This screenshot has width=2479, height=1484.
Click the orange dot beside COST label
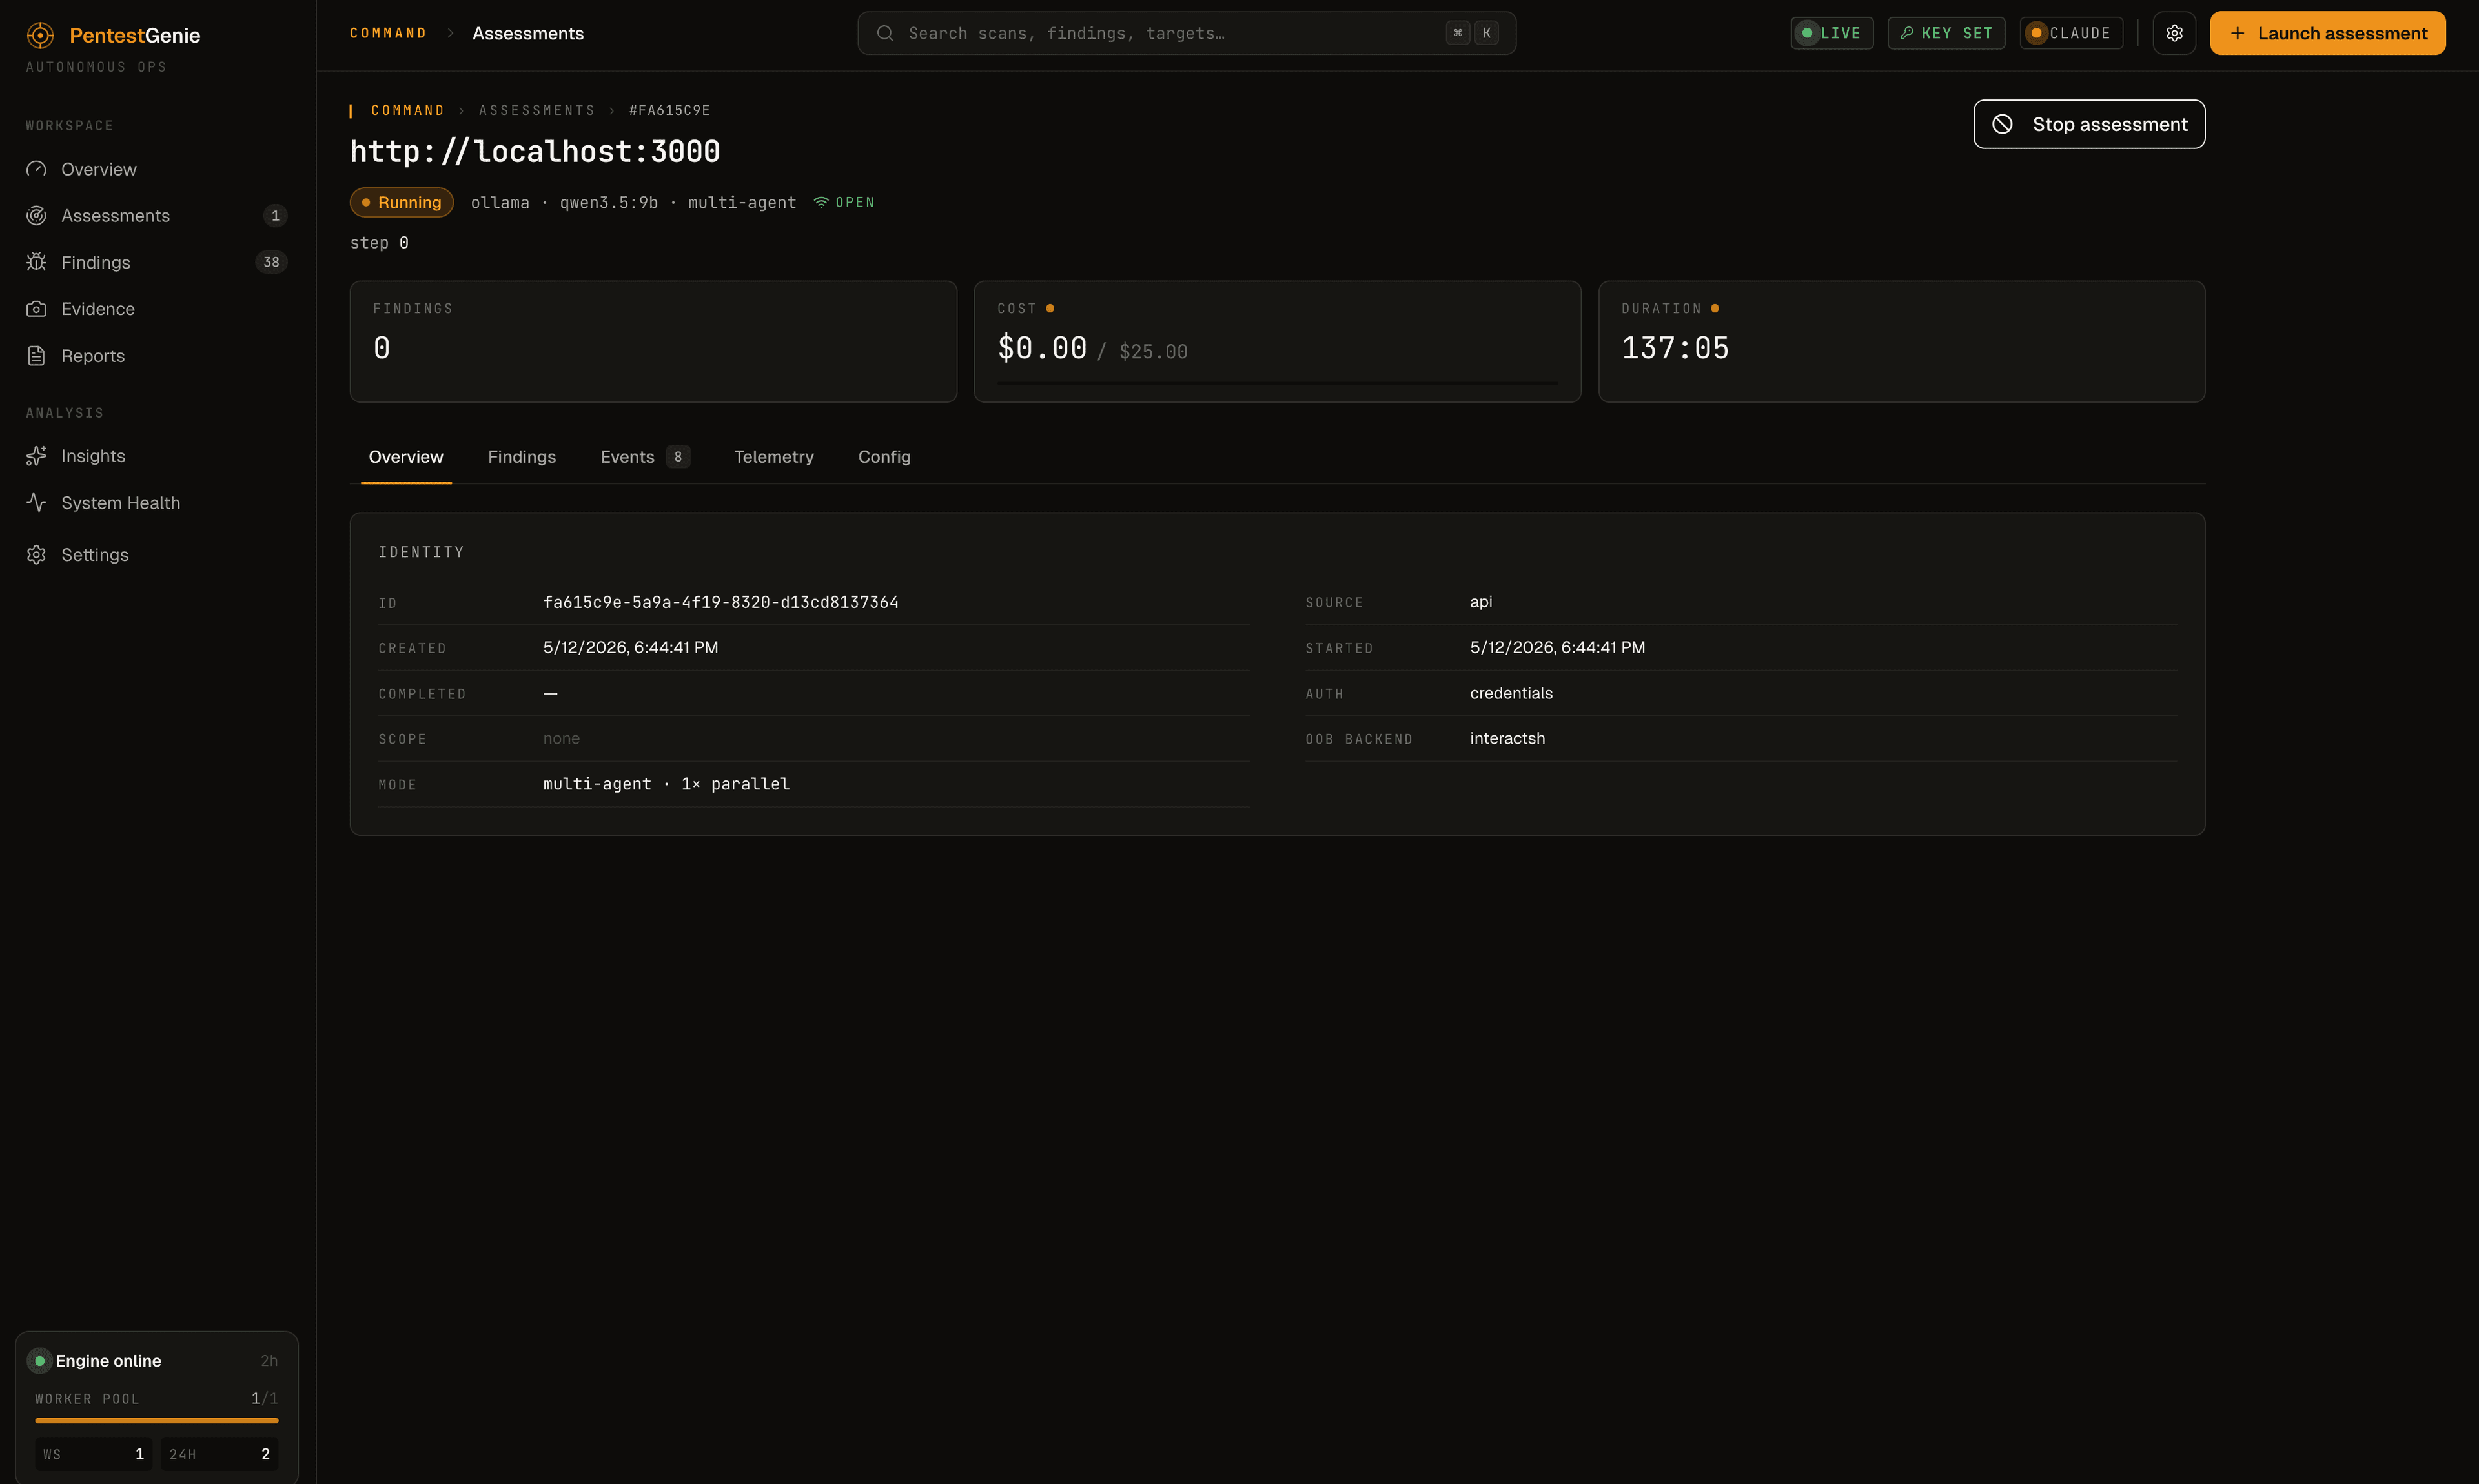tap(1050, 309)
